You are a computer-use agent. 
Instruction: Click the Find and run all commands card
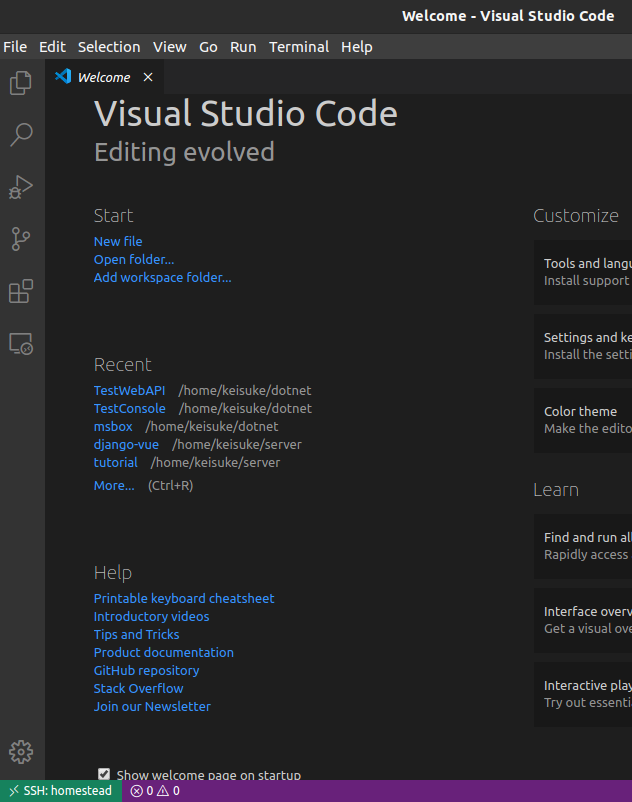pyautogui.click(x=583, y=546)
